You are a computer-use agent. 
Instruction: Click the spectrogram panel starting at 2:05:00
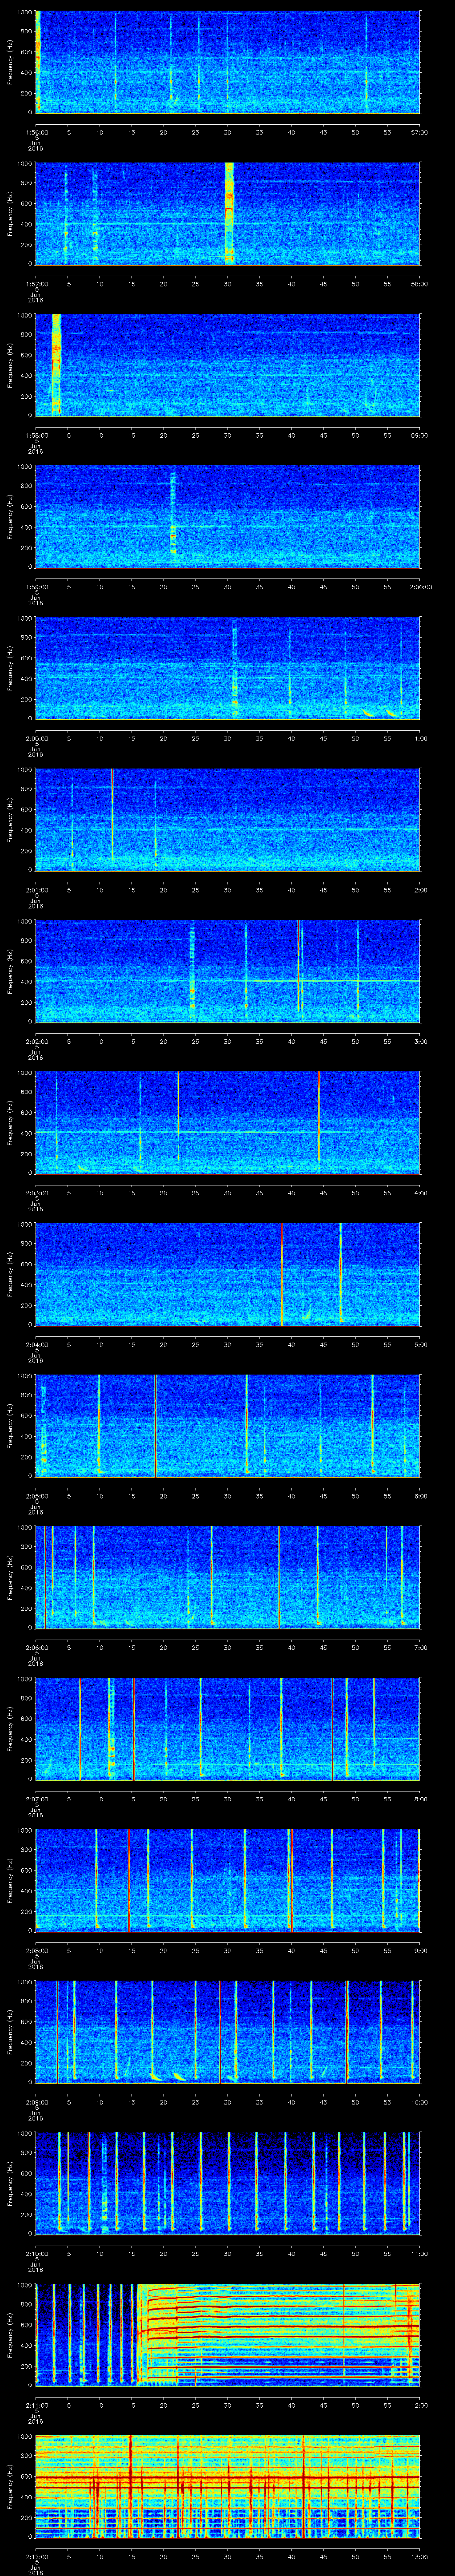[228, 1425]
